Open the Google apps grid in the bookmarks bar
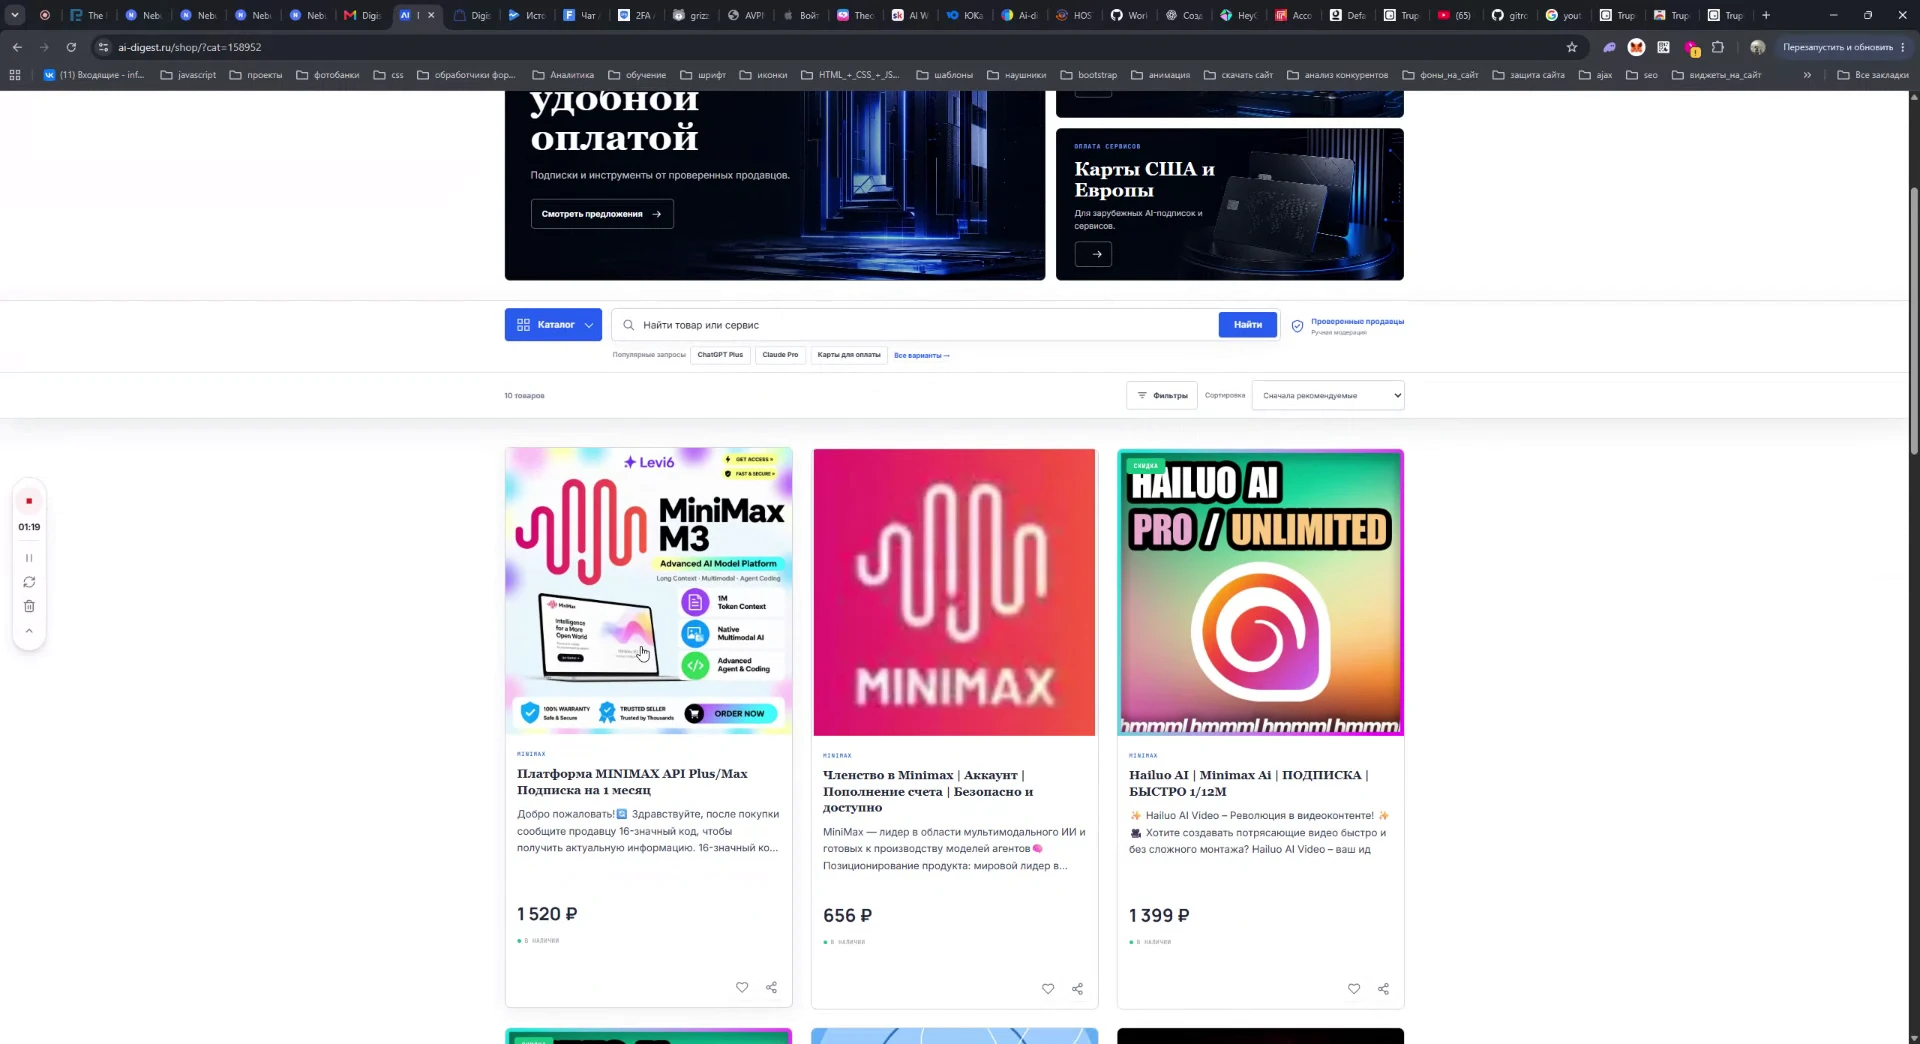 click(x=15, y=75)
